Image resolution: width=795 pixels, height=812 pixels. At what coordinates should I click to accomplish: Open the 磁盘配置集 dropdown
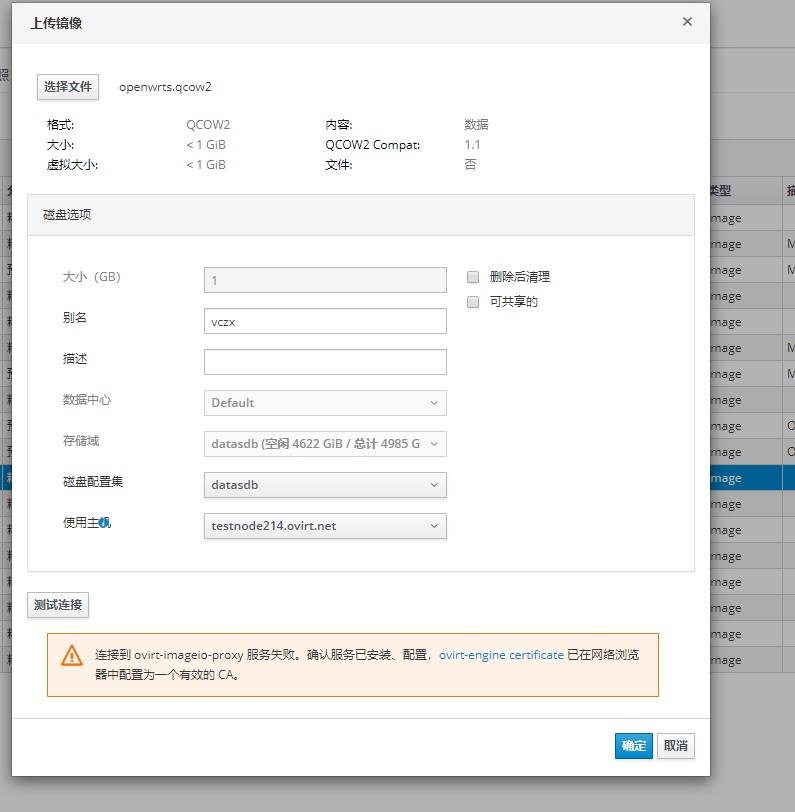click(x=325, y=485)
